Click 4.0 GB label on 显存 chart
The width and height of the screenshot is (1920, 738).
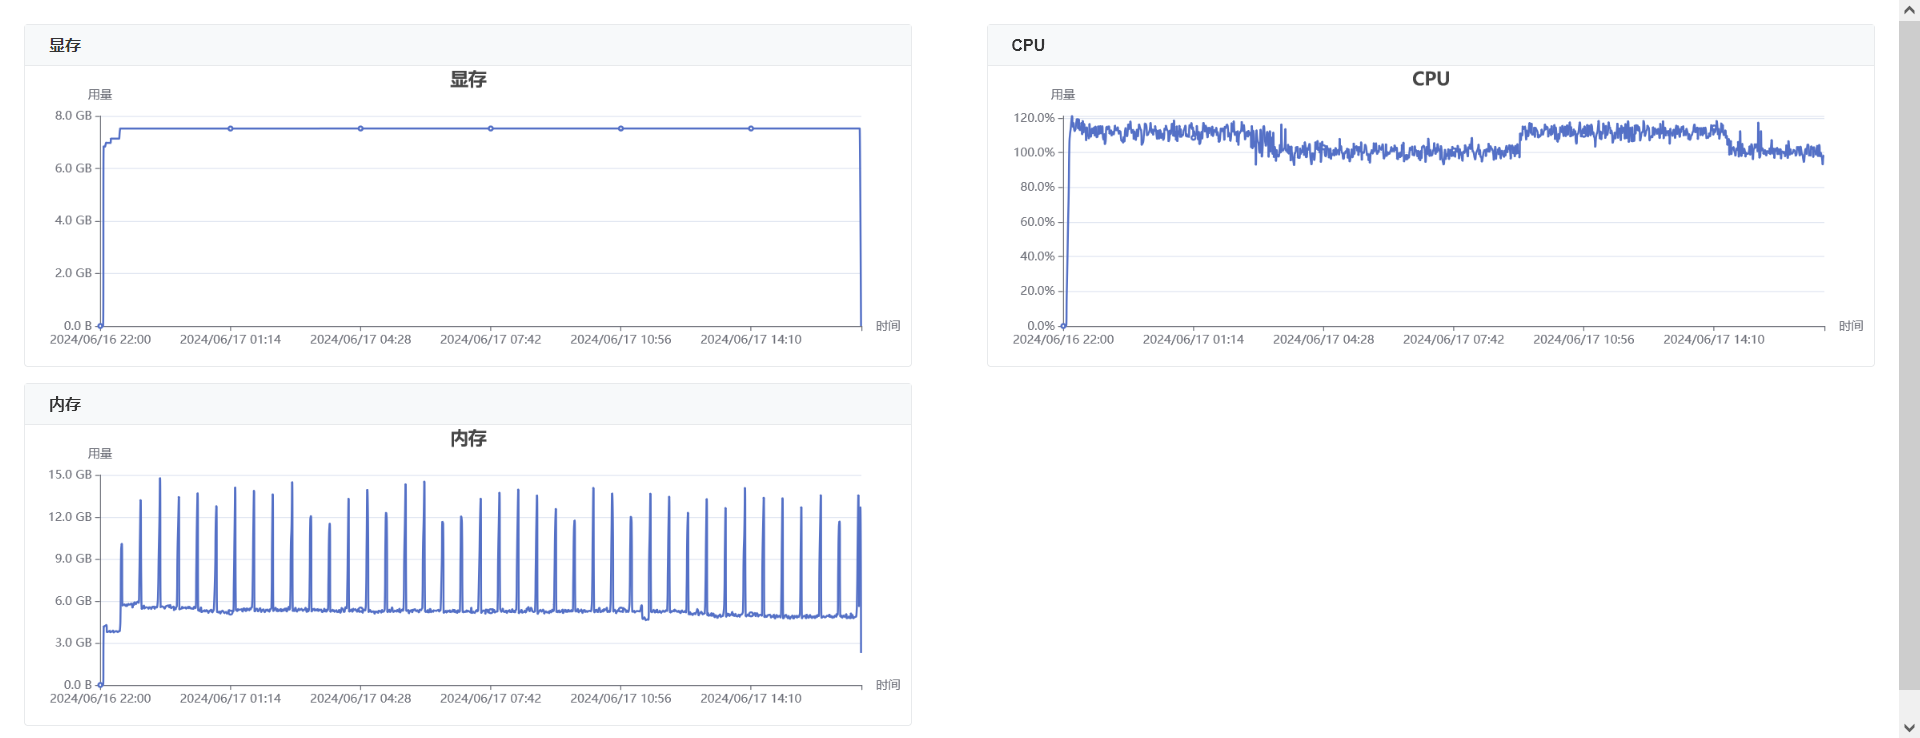[x=73, y=220]
